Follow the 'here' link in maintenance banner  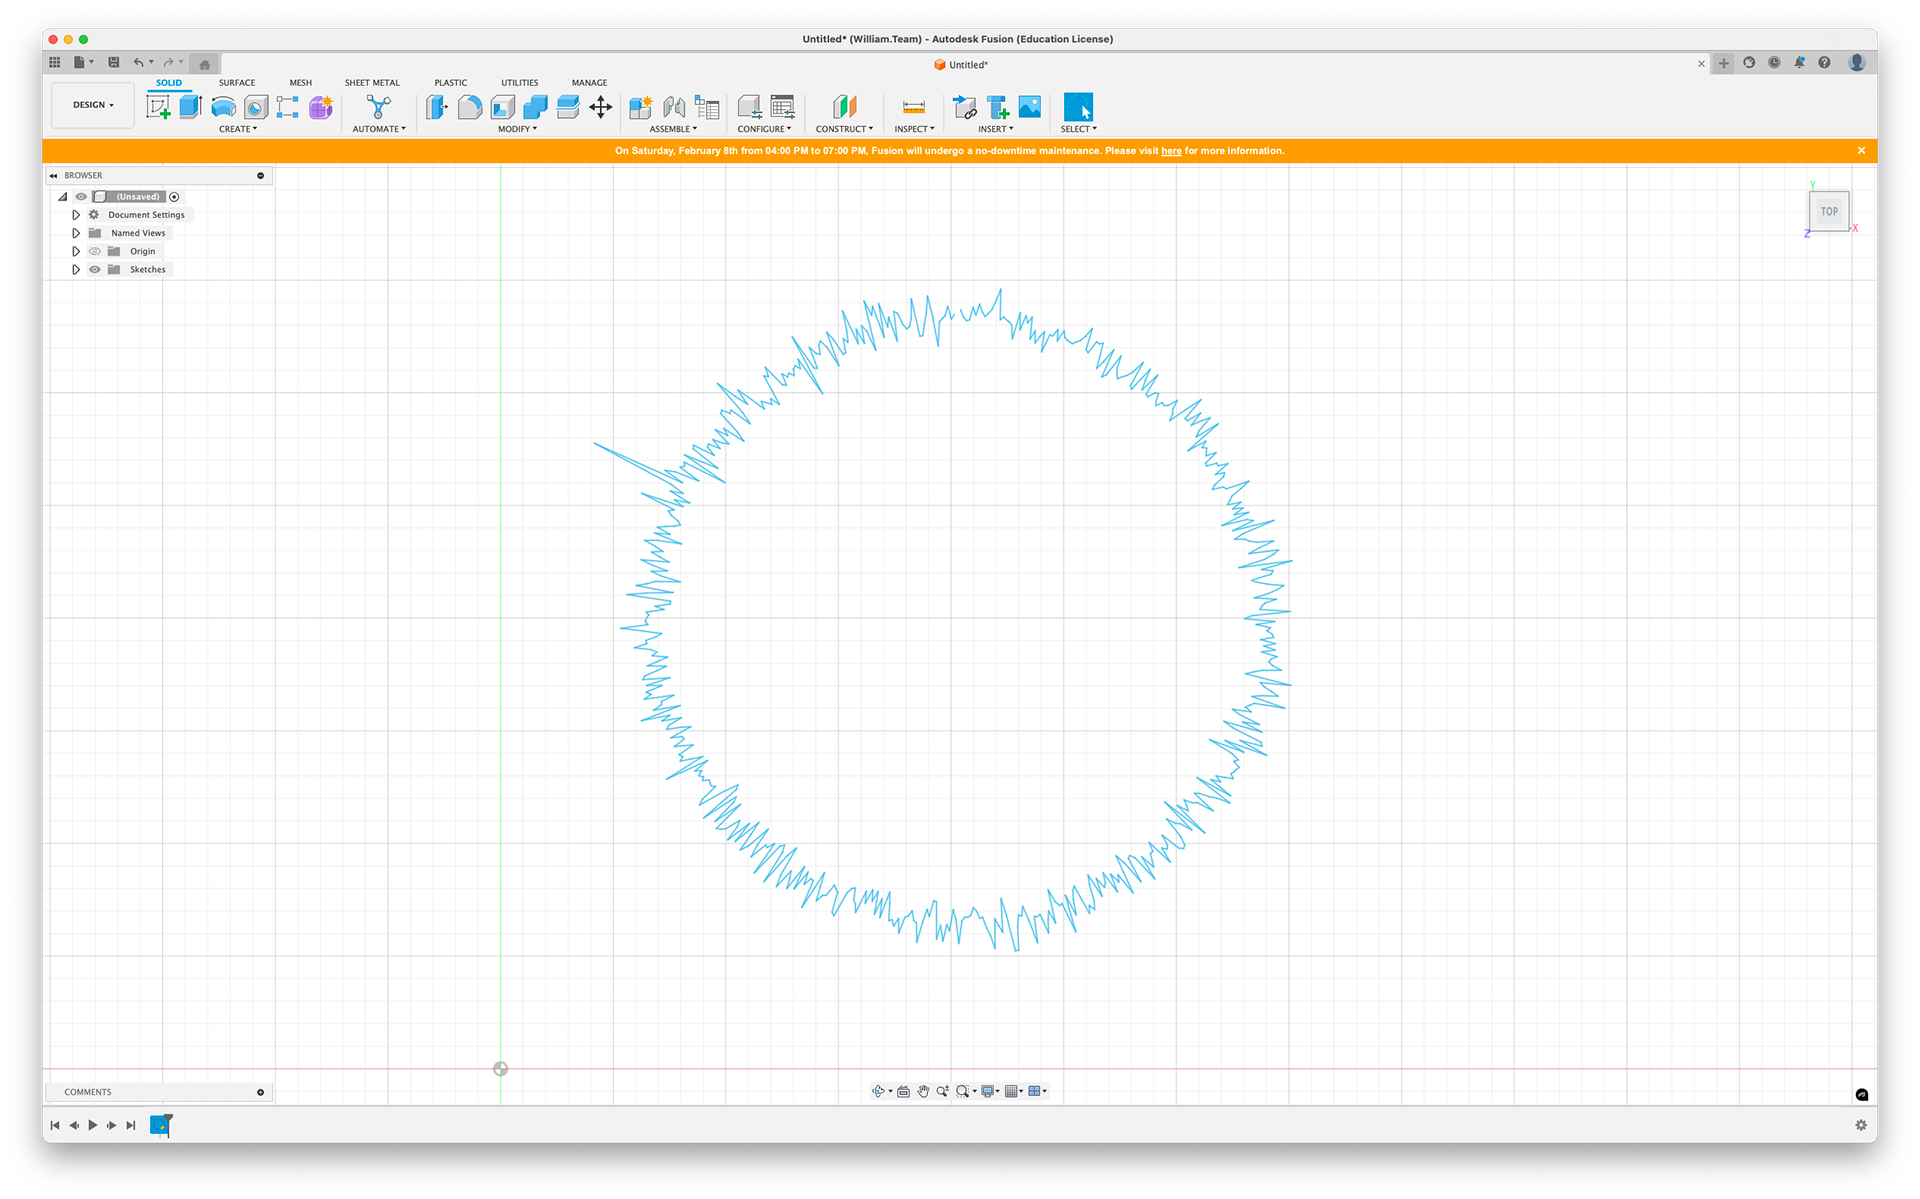tap(1171, 151)
